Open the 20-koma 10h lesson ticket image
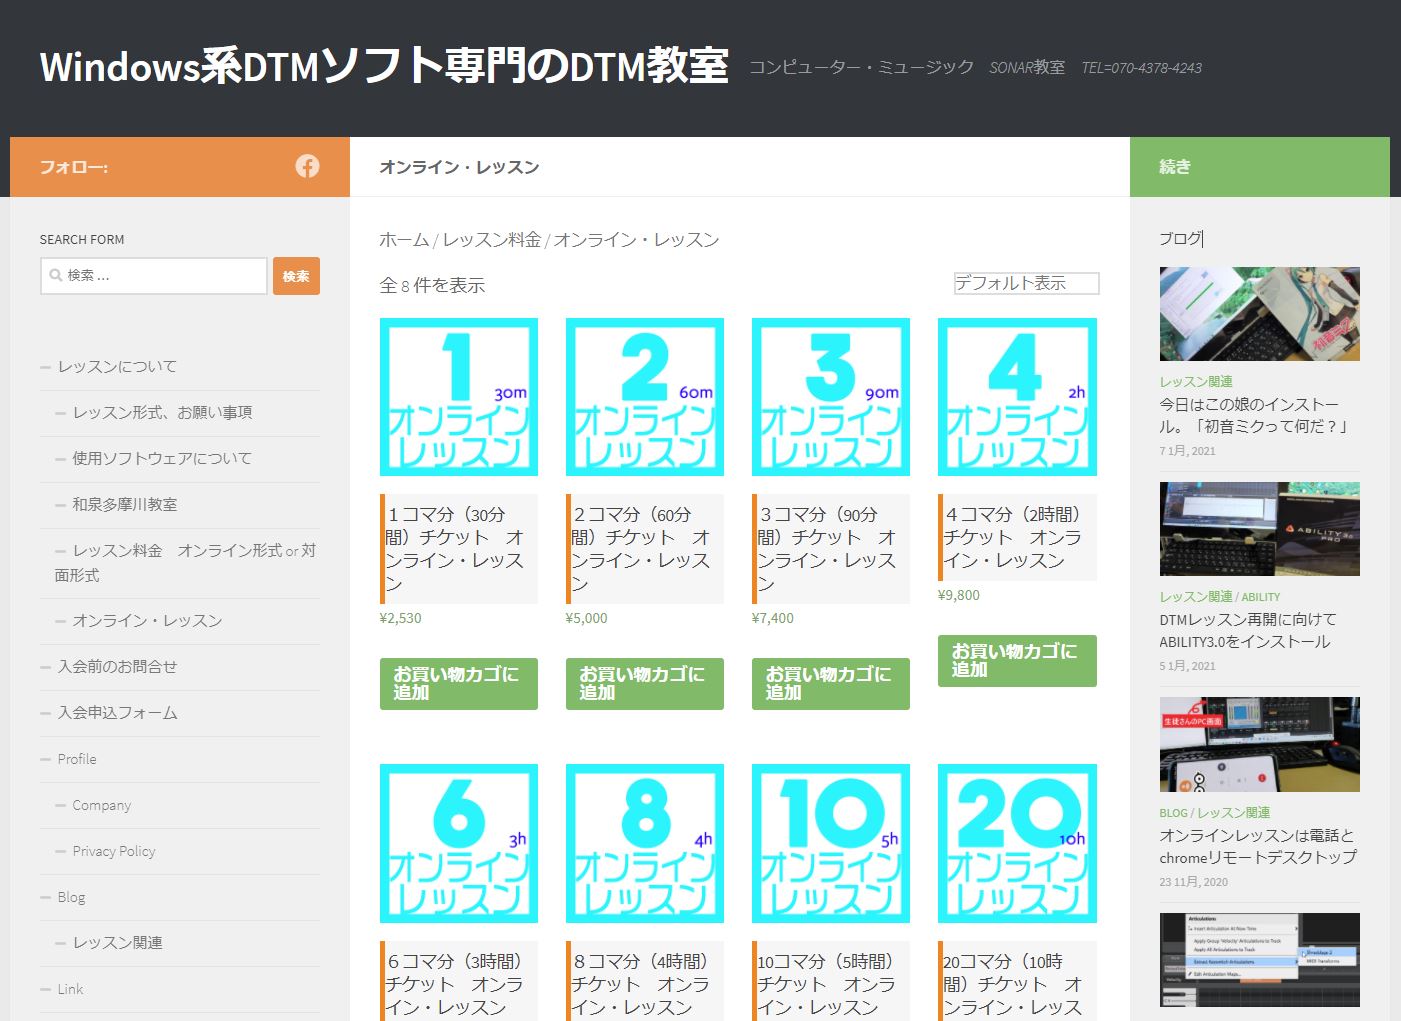The height and width of the screenshot is (1021, 1401). point(1017,843)
